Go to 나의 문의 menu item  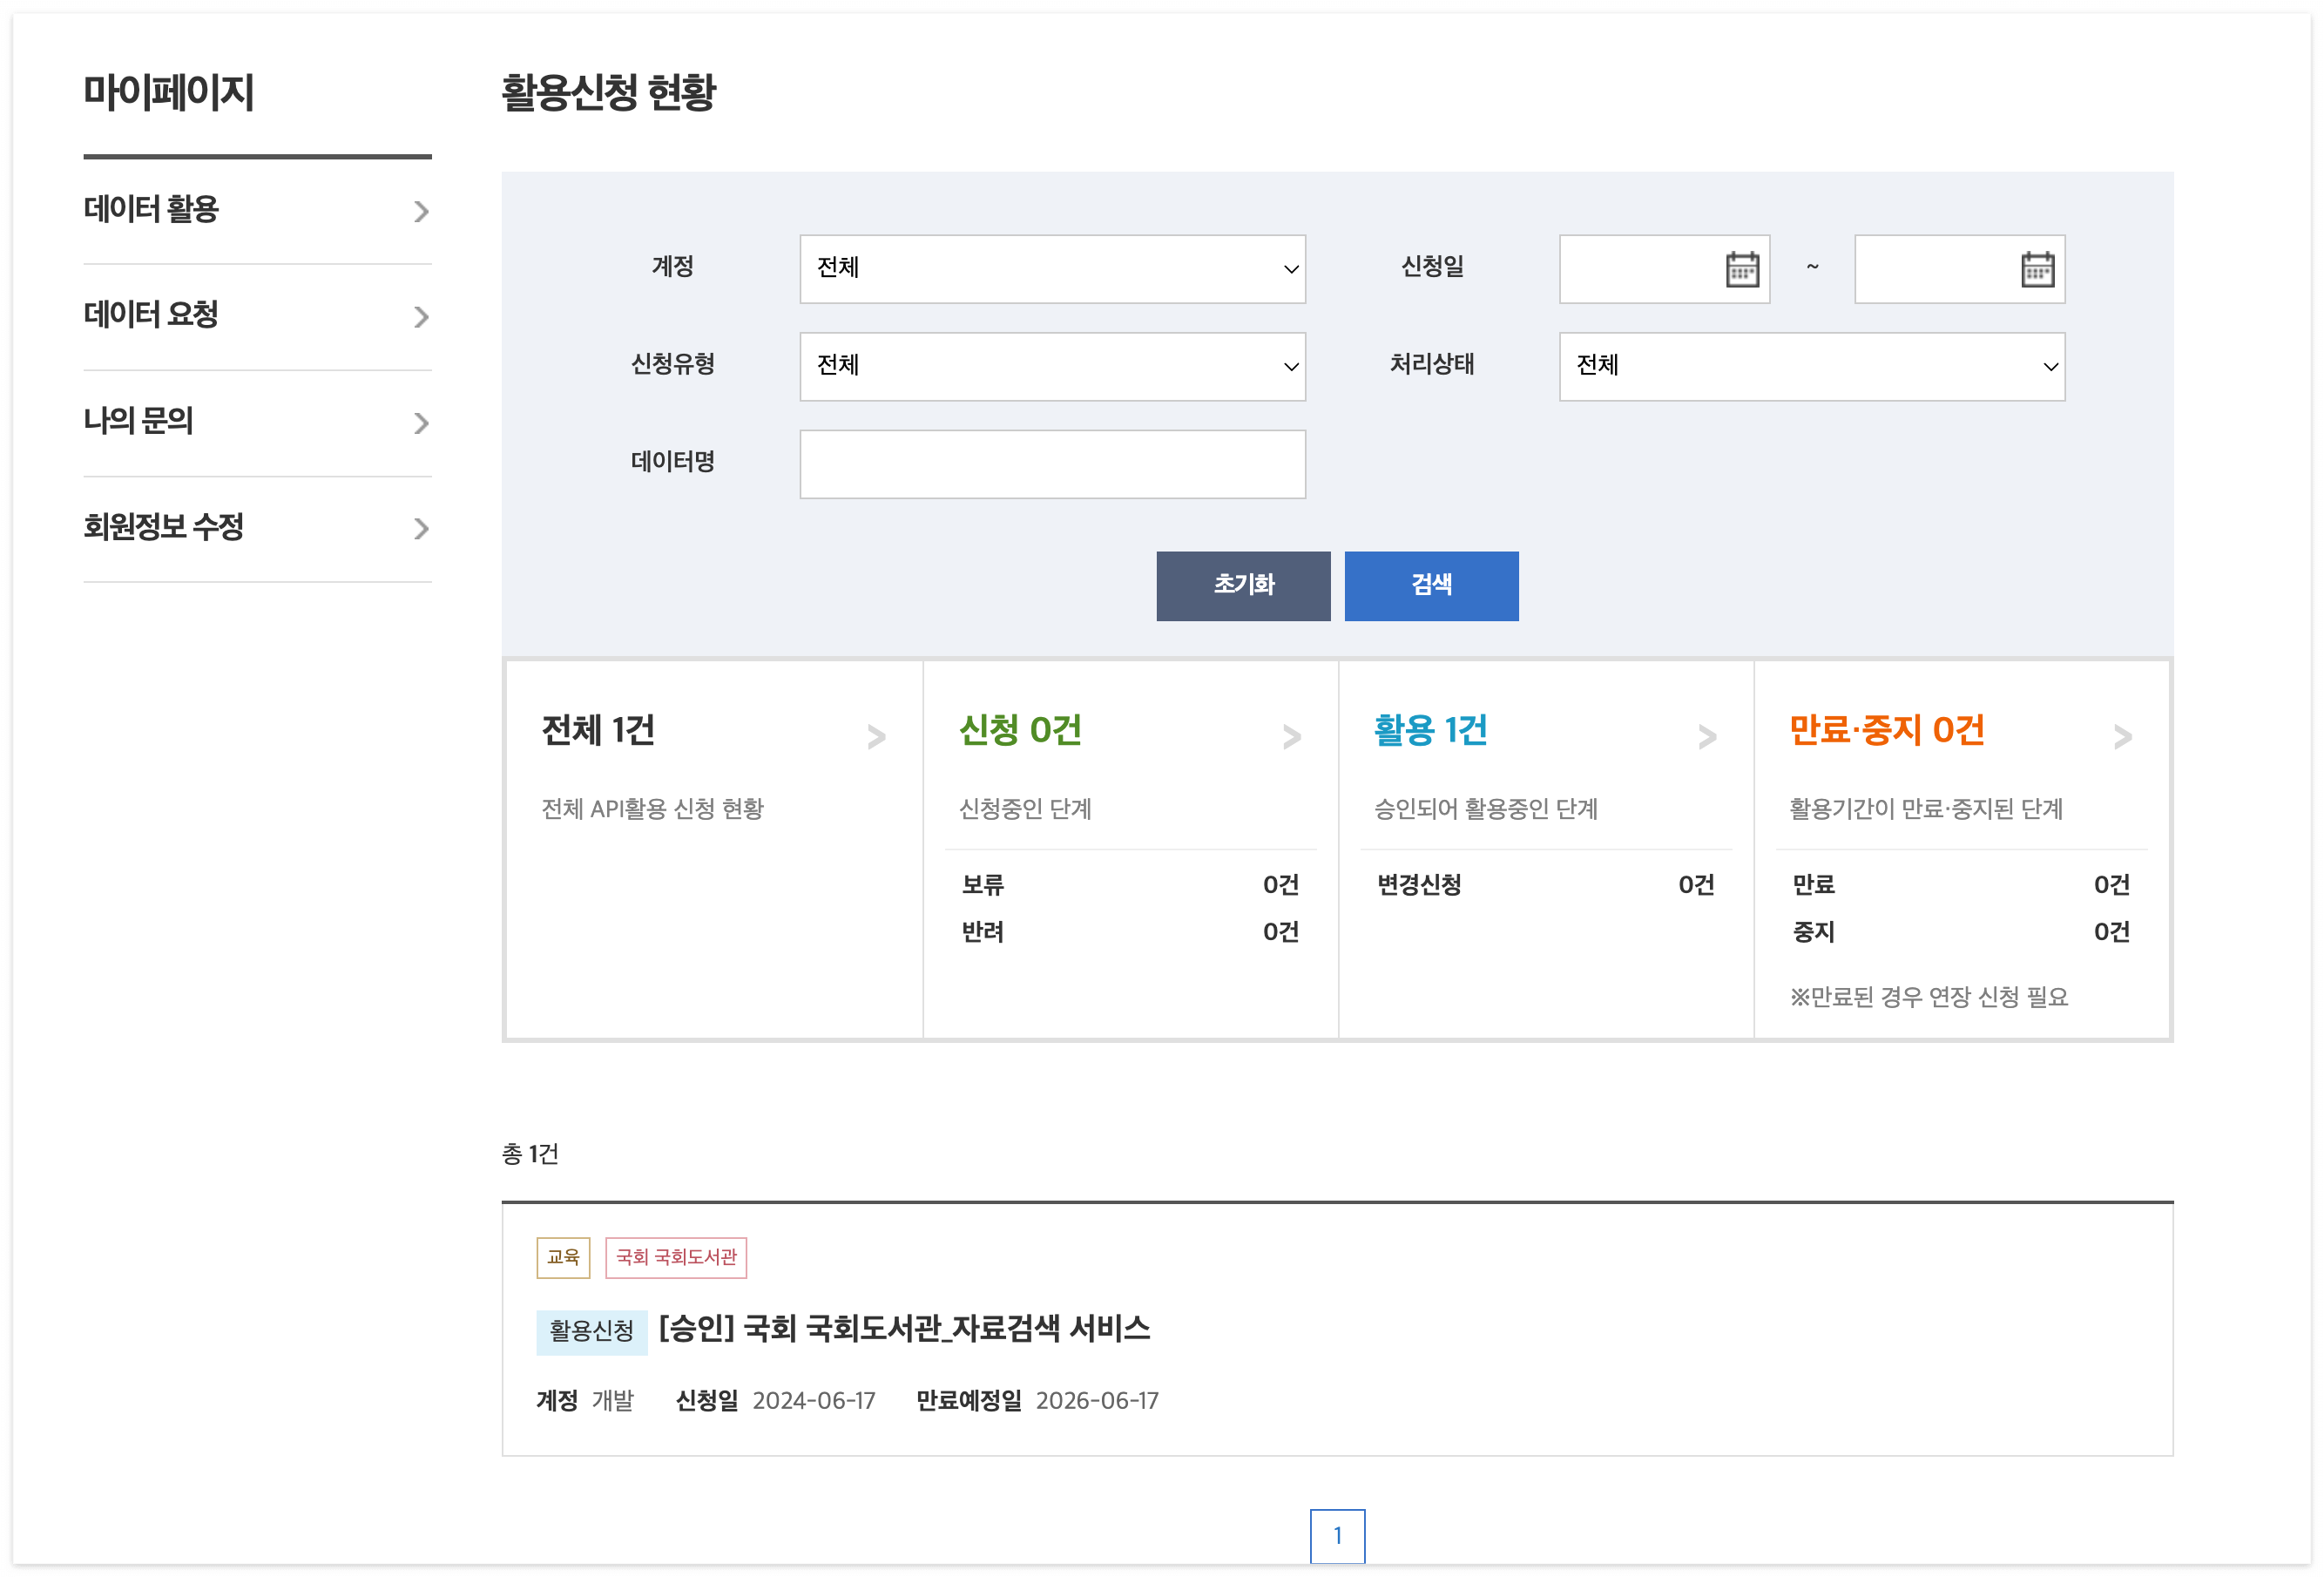(x=257, y=422)
